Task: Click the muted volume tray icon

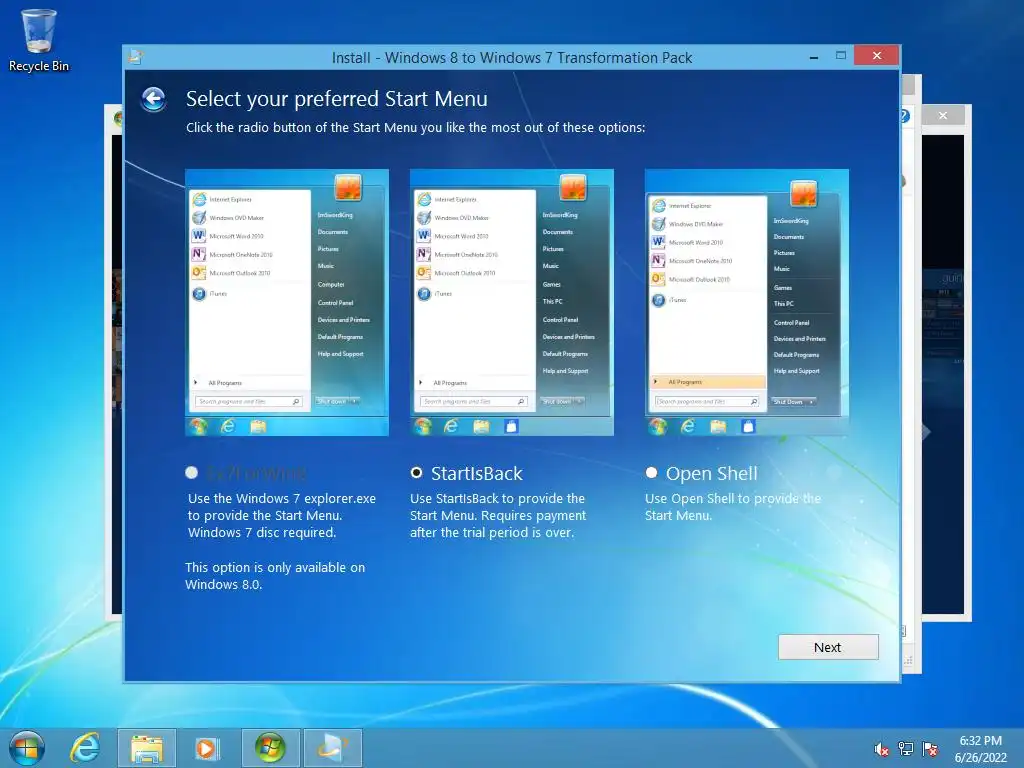Action: [881, 749]
